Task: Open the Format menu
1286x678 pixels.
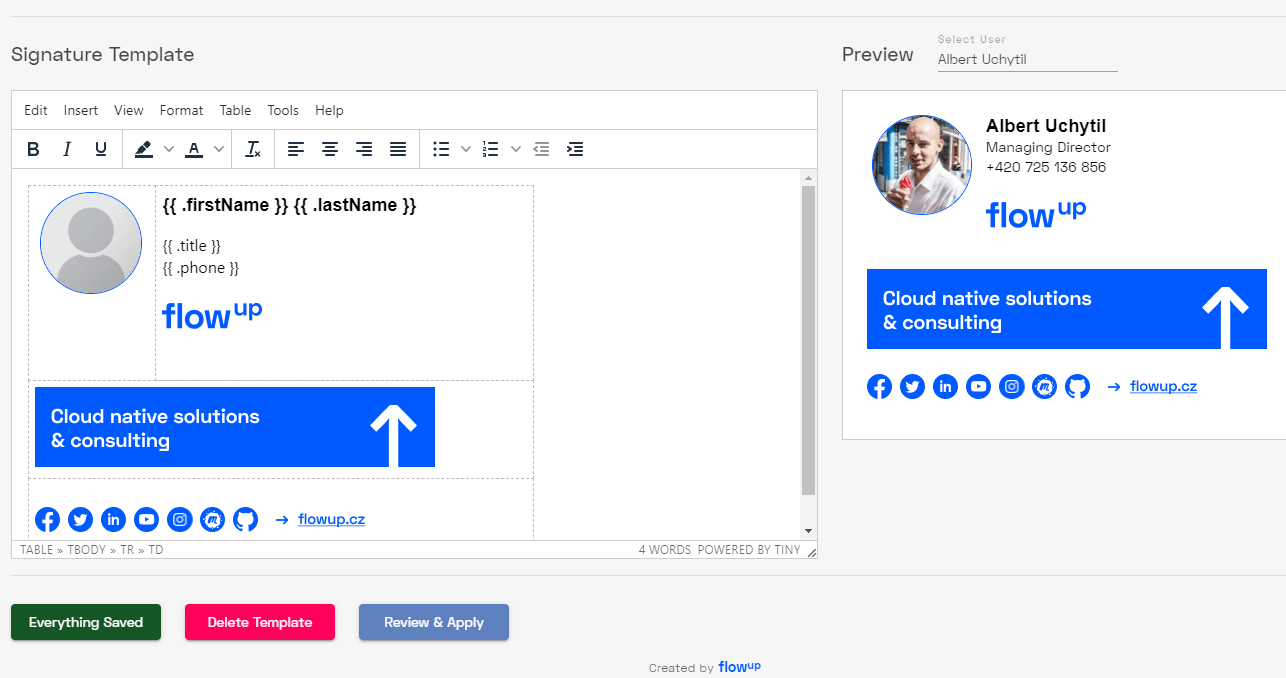Action: click(x=181, y=110)
